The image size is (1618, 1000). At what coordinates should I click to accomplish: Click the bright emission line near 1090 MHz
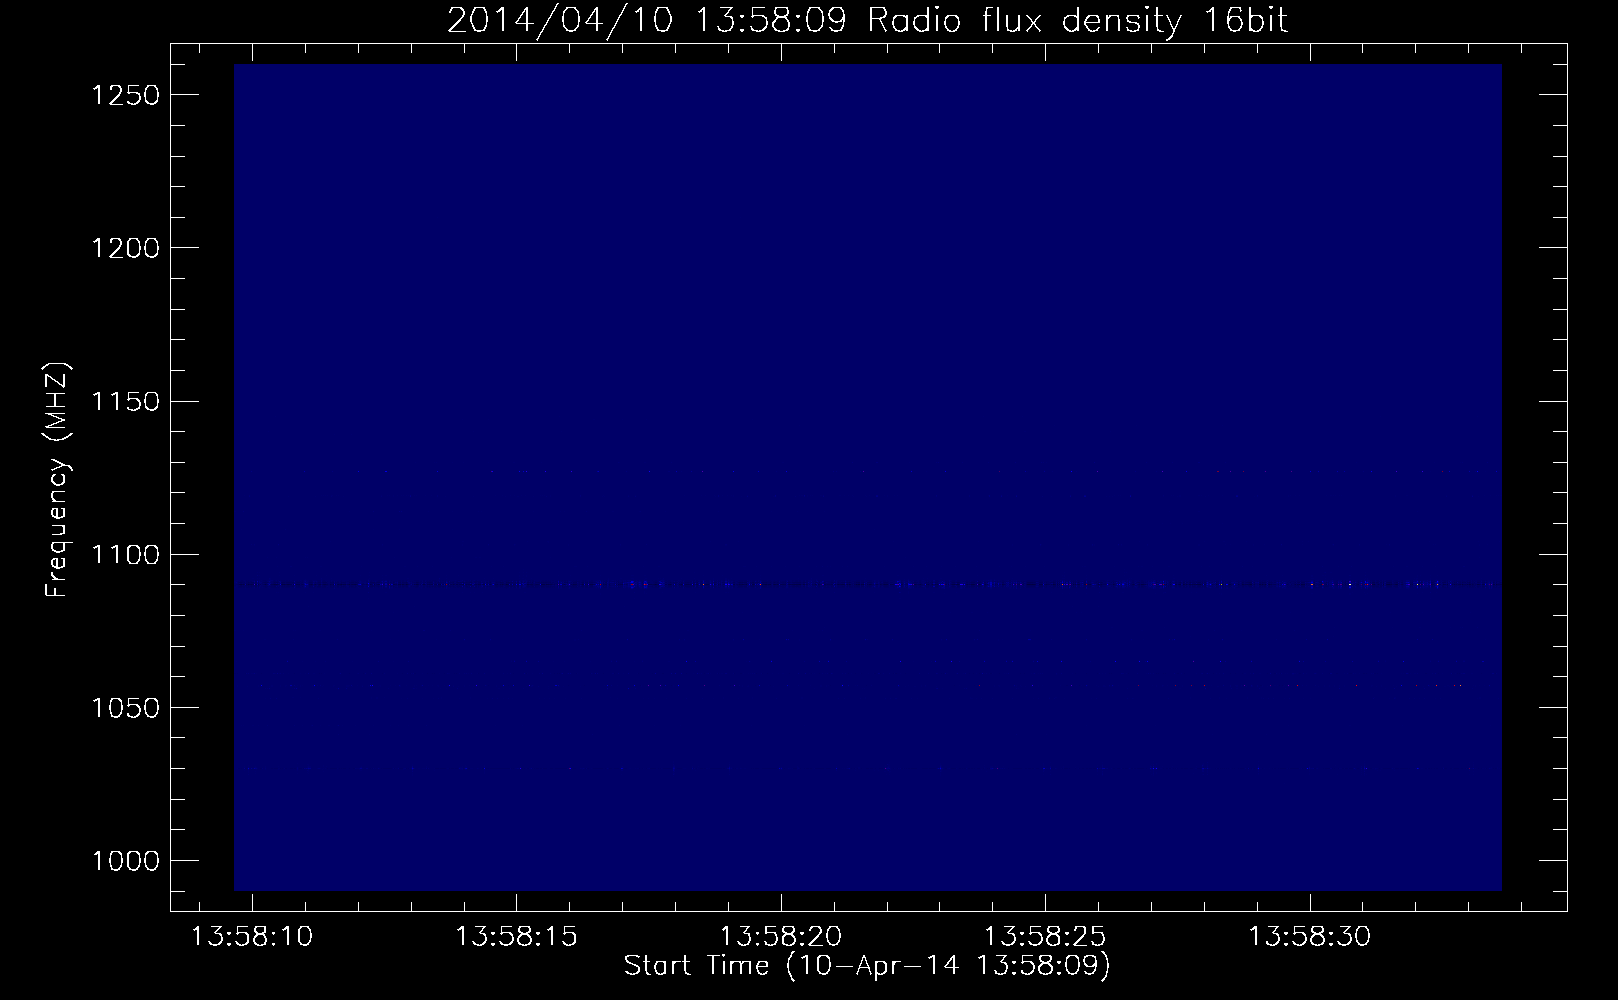(x=867, y=584)
